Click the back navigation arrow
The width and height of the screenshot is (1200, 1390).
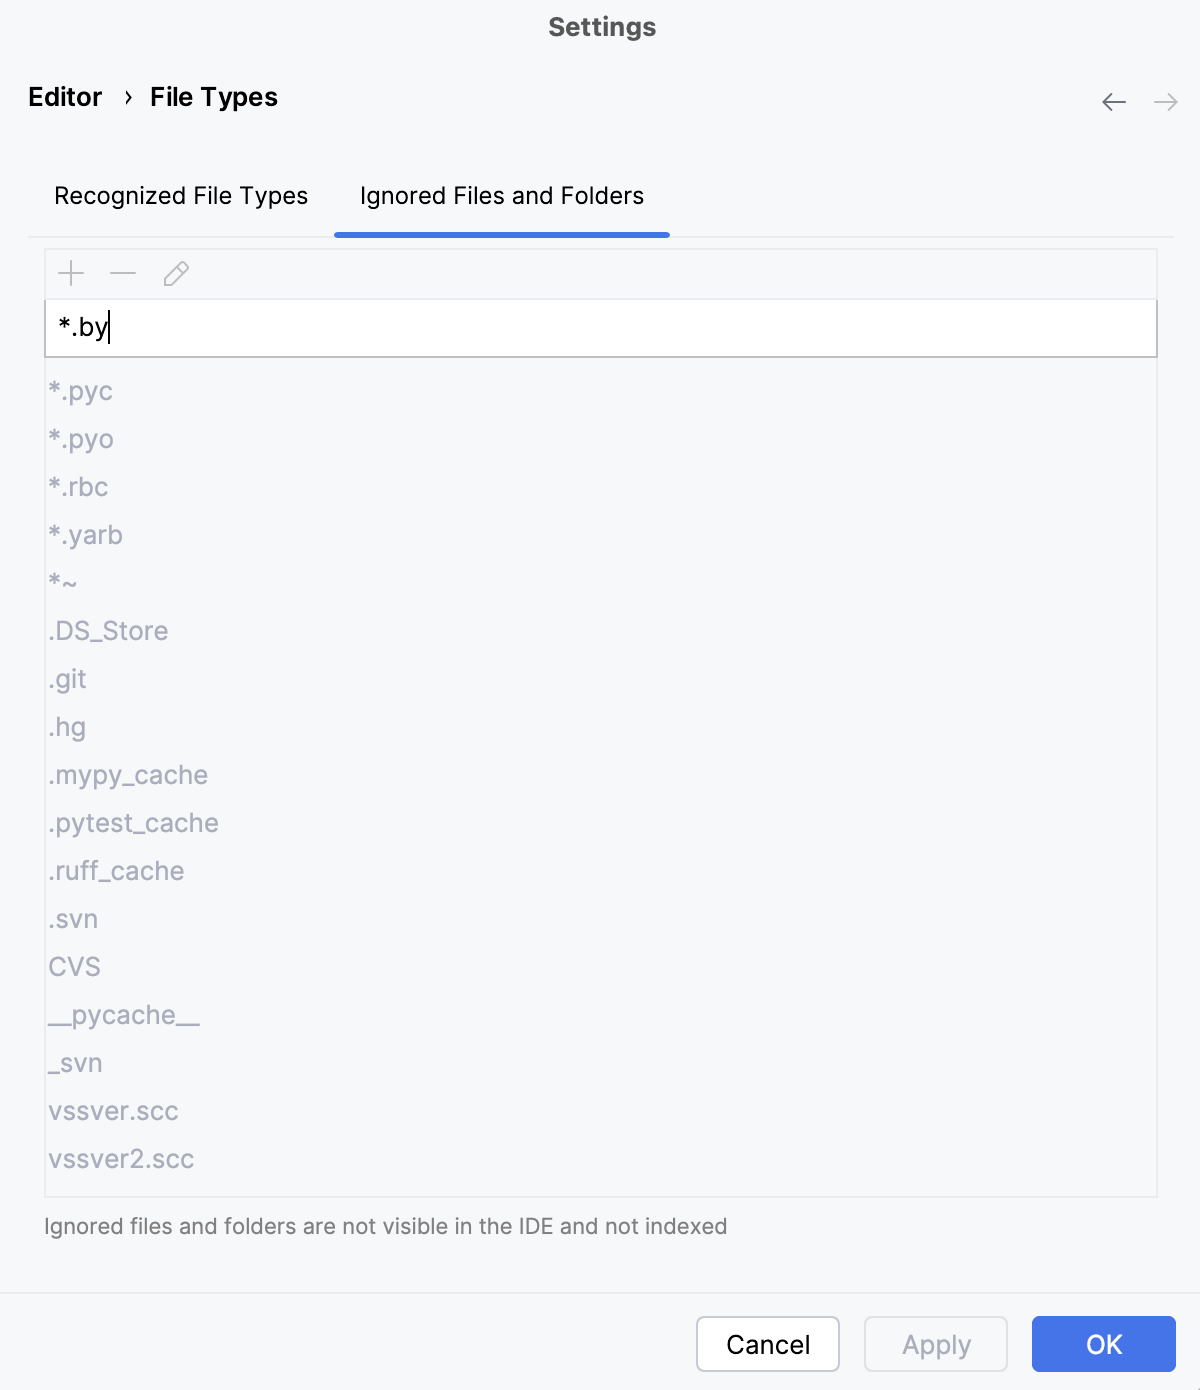pyautogui.click(x=1113, y=101)
